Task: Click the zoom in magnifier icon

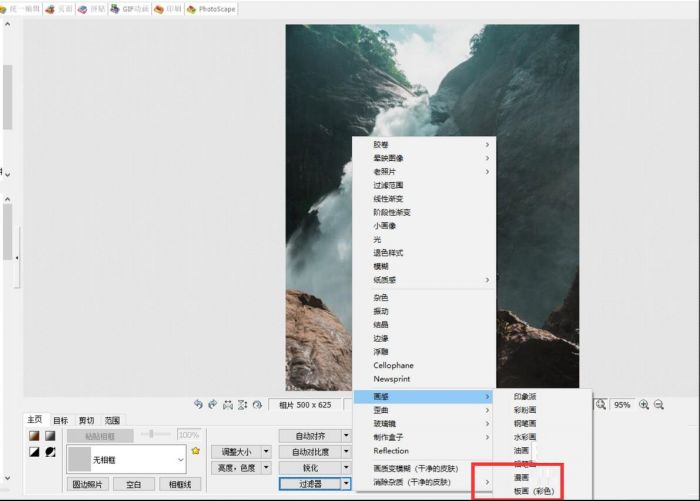Action: pos(644,405)
